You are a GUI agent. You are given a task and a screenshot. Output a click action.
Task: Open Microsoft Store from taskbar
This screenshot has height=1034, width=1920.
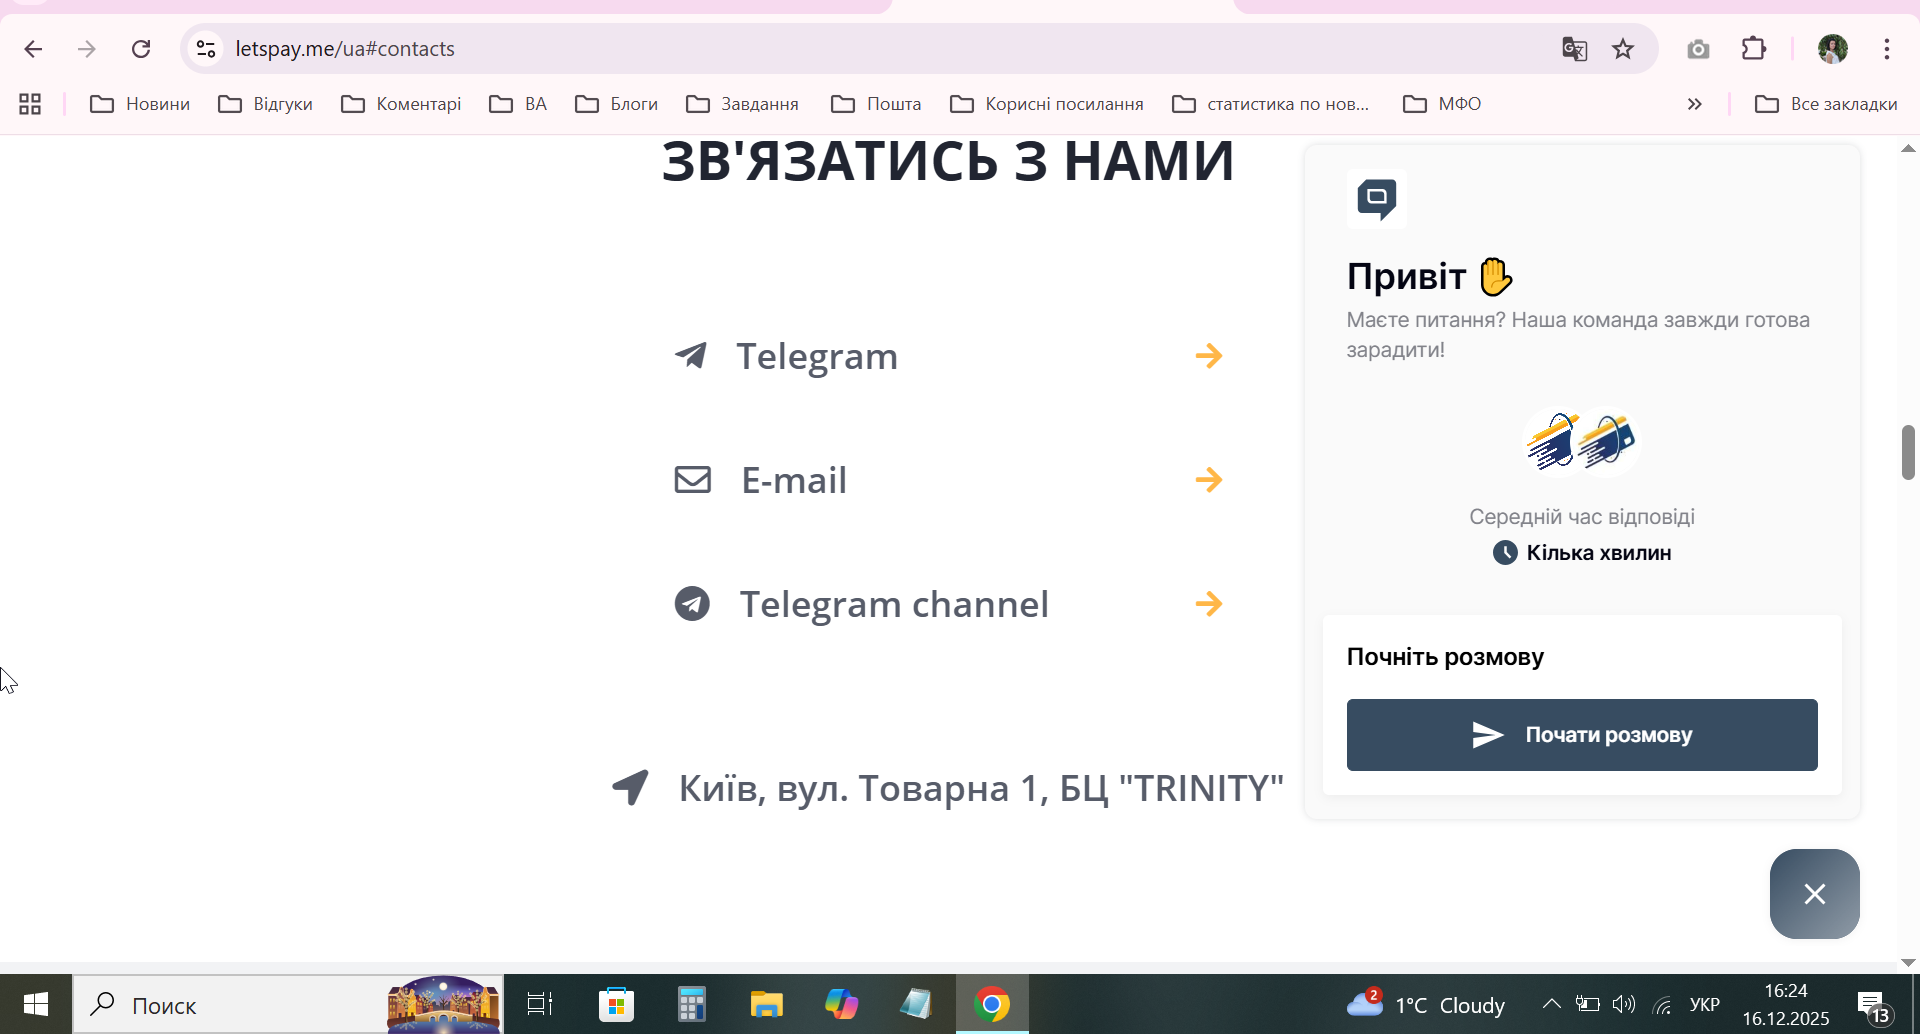(x=616, y=1004)
